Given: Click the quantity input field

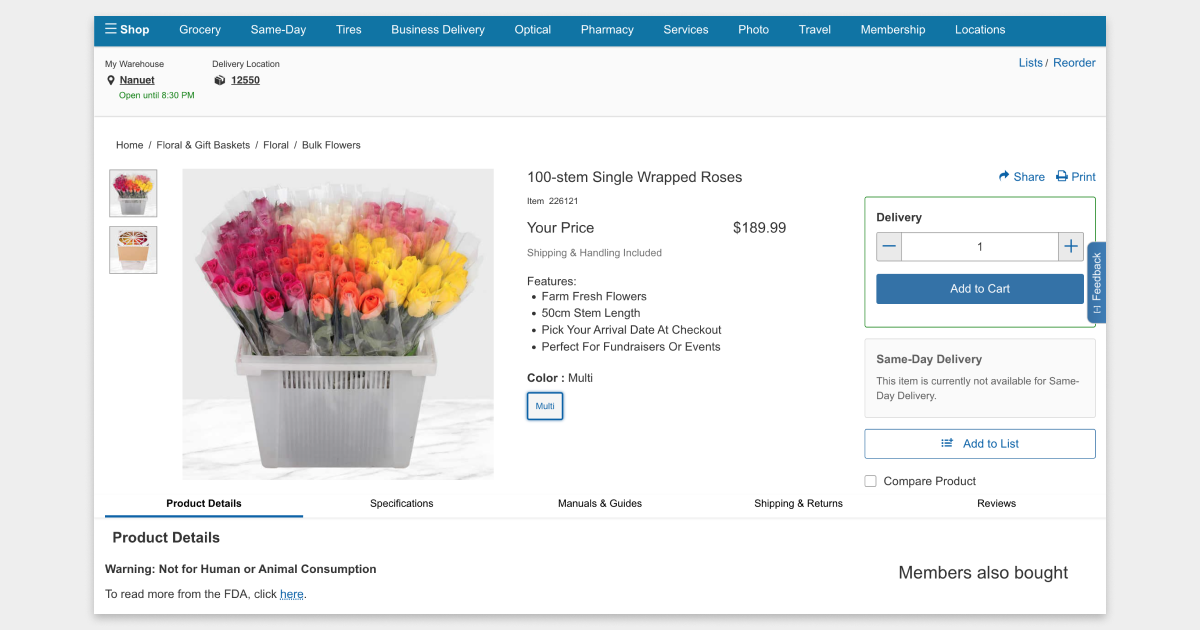Looking at the screenshot, I should 980,247.
